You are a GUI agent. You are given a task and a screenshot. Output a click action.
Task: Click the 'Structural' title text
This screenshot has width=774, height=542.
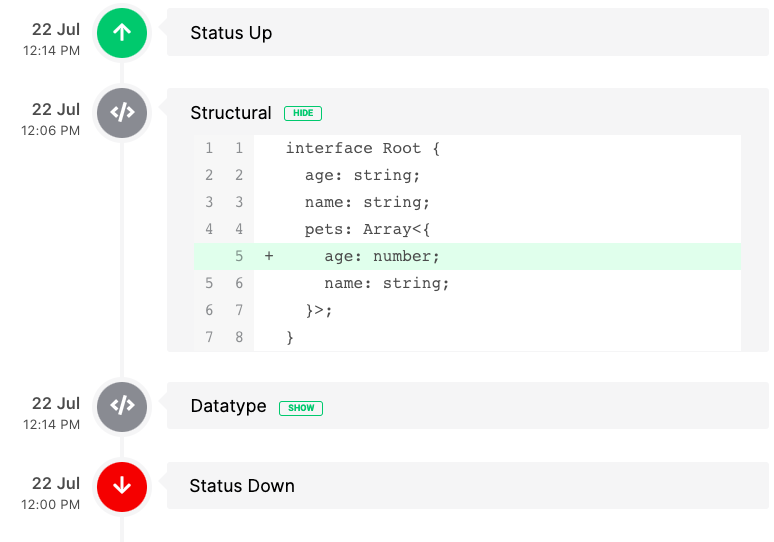231,113
